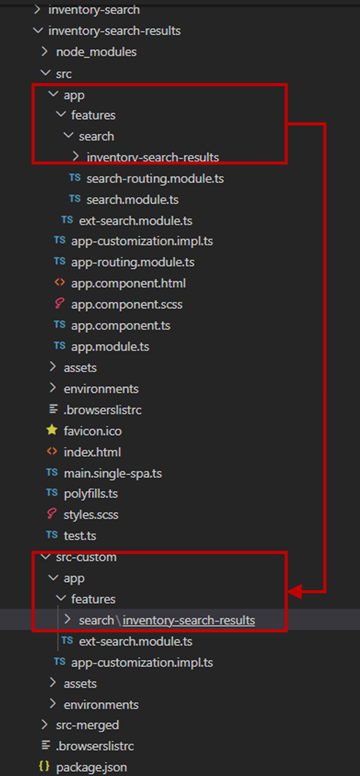Open search.module.ts file

tap(132, 199)
